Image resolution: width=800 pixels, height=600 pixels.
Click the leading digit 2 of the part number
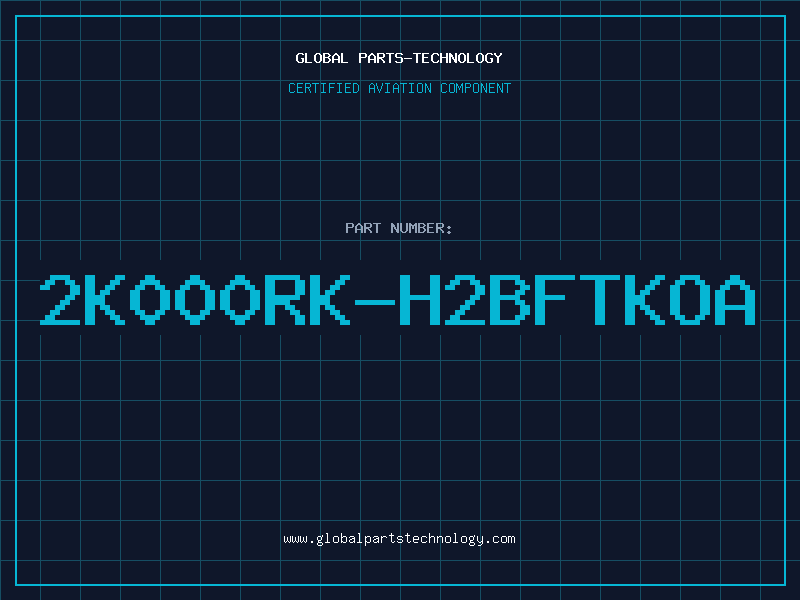pos(60,299)
